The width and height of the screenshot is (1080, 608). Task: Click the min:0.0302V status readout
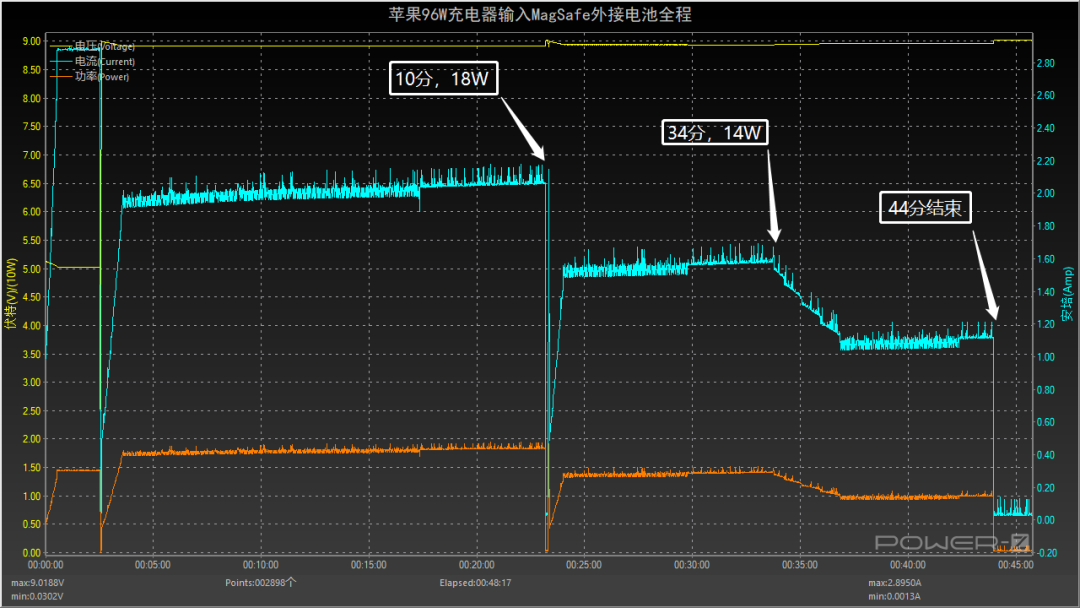tap(37, 596)
